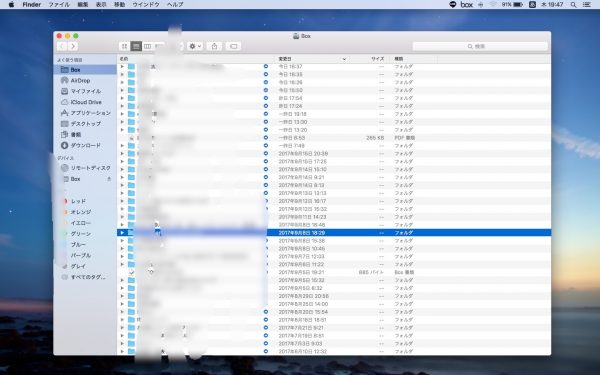
Task: Open the action gear menu
Action: (195, 46)
